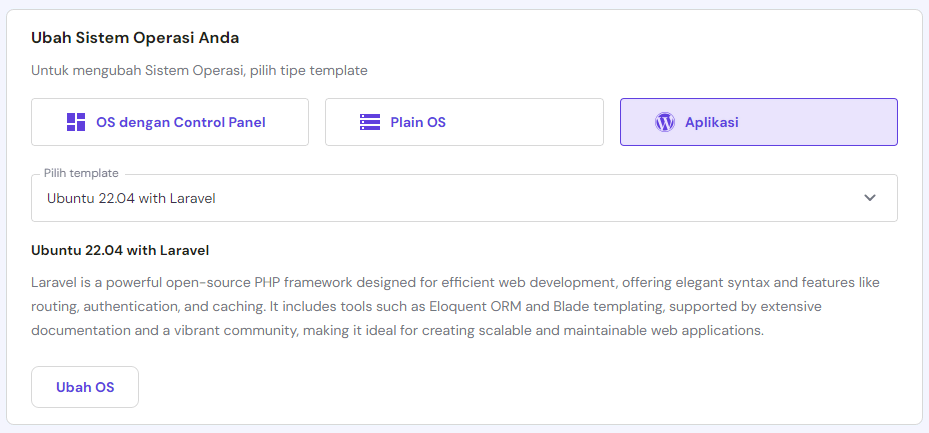The image size is (929, 433).
Task: Click the server stack icon for Plain OS
Action: pyautogui.click(x=370, y=122)
